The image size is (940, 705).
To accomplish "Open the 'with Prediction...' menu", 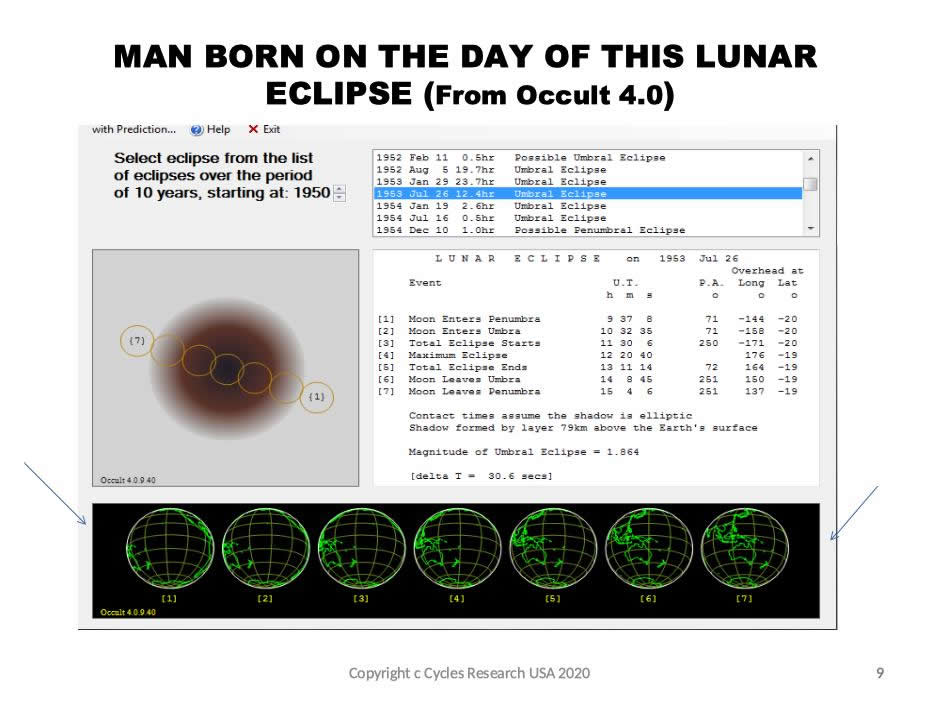I will [133, 129].
